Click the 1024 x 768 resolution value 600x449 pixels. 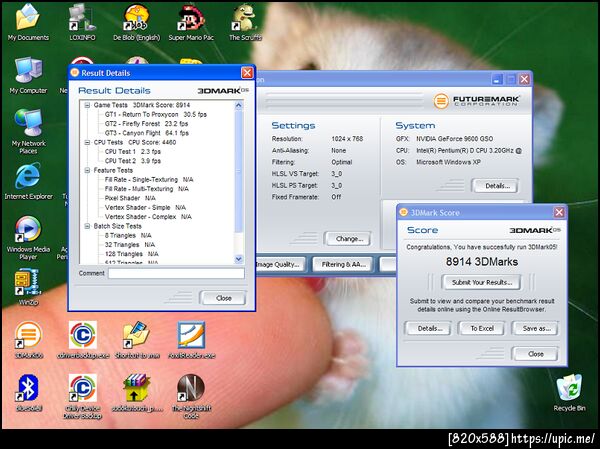[347, 139]
